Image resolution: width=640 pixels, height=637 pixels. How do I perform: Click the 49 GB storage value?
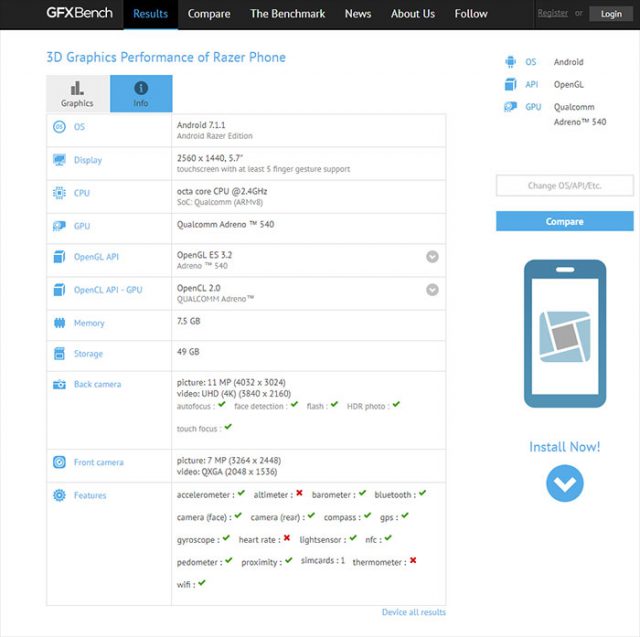point(188,351)
